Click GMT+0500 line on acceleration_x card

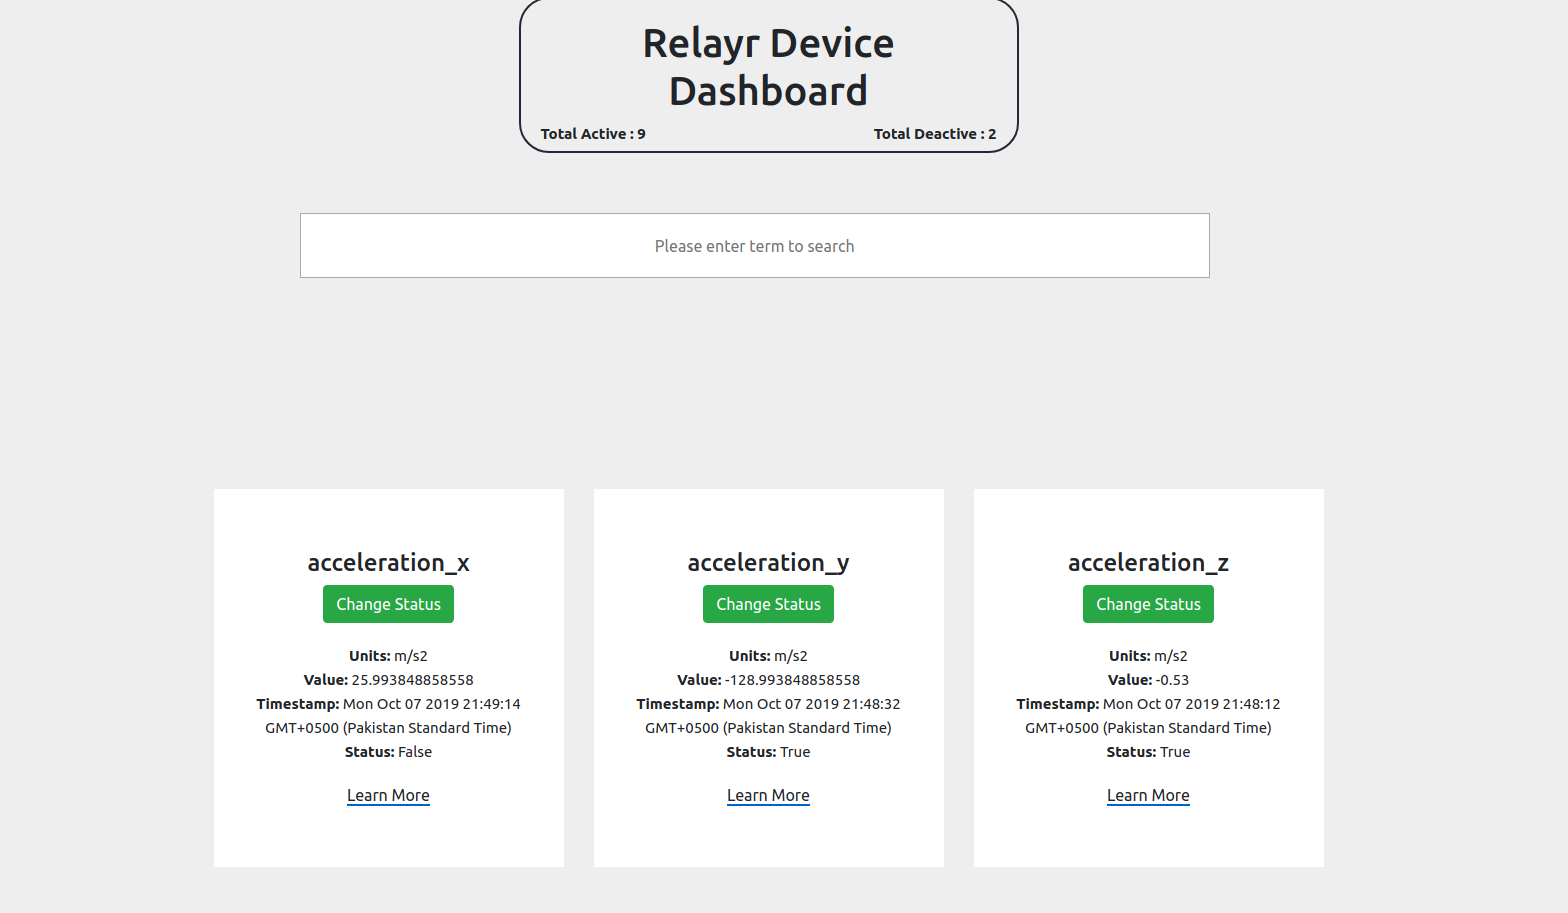click(x=388, y=728)
